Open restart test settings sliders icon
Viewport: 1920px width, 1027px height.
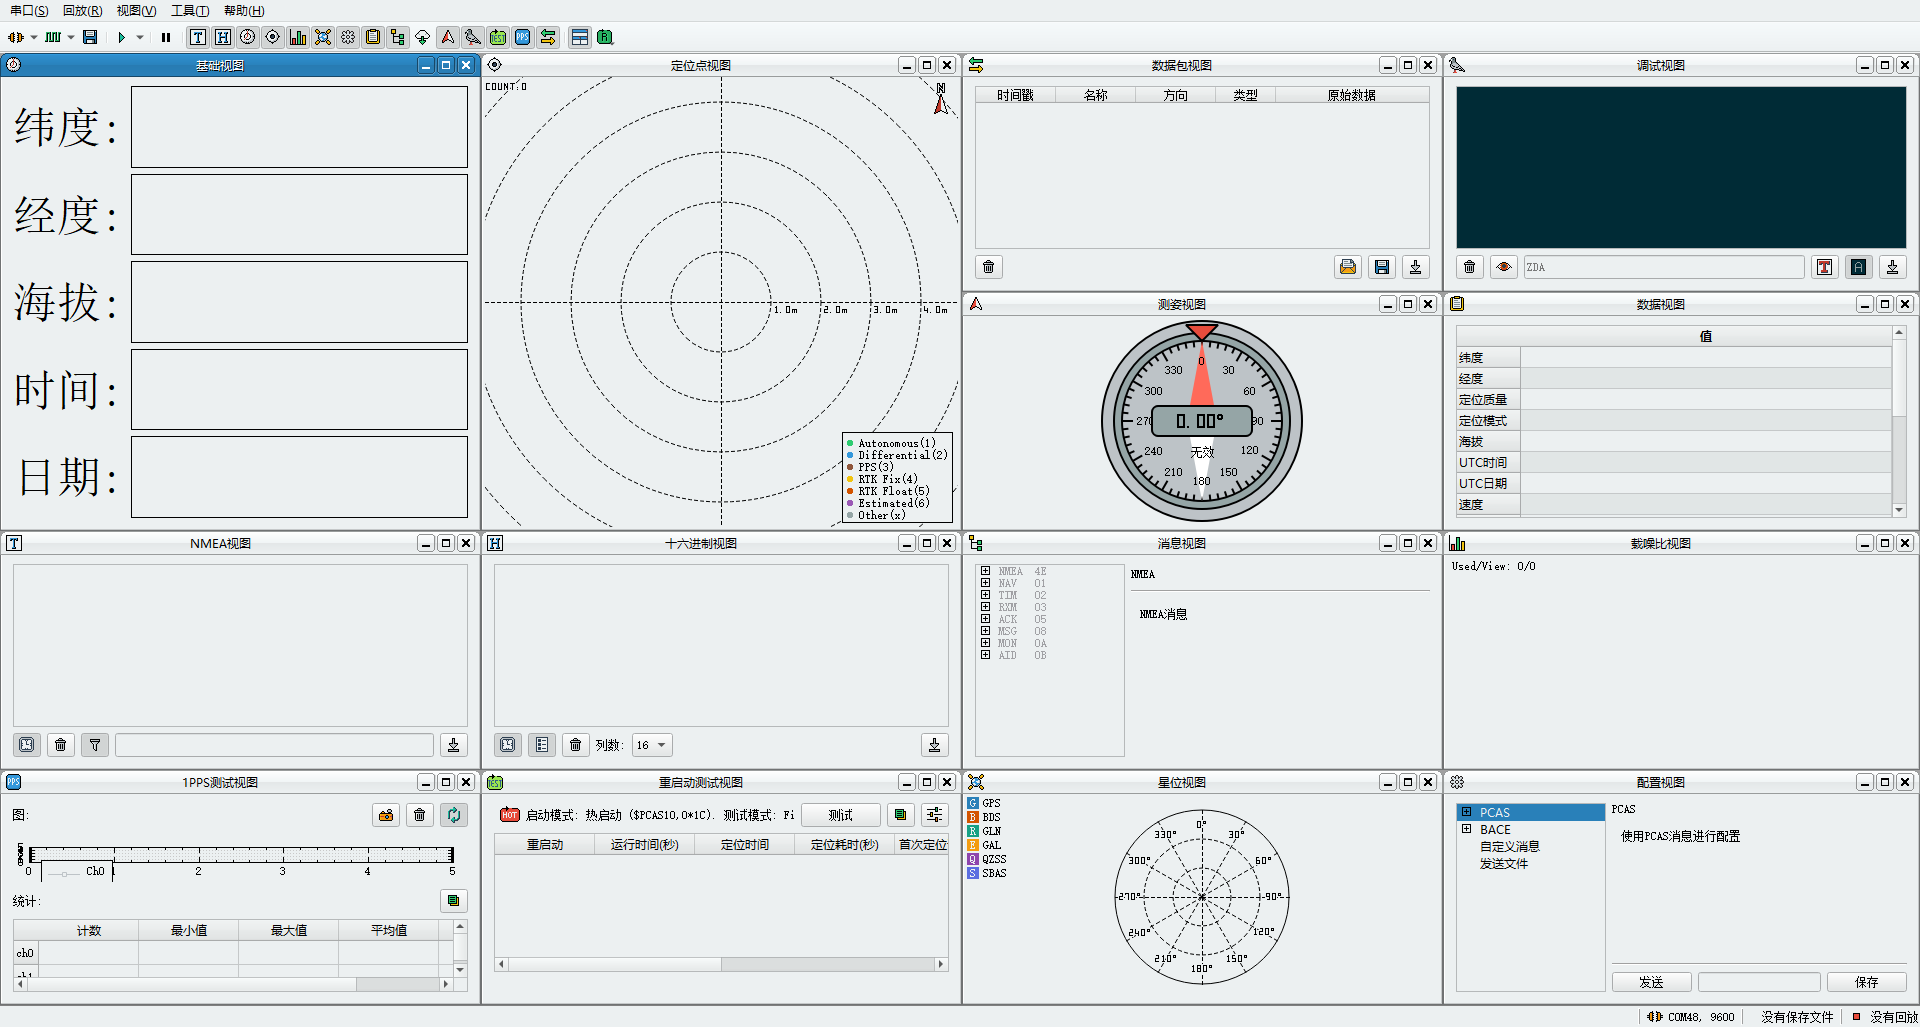coord(934,815)
